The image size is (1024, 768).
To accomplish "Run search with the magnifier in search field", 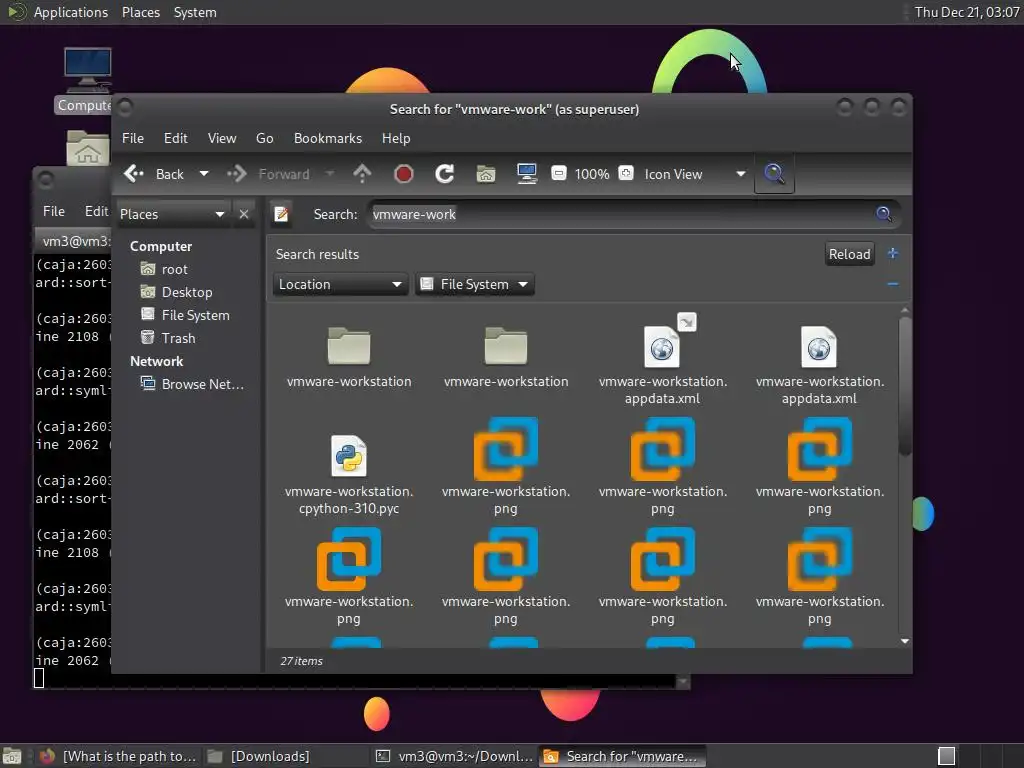I will [x=884, y=214].
